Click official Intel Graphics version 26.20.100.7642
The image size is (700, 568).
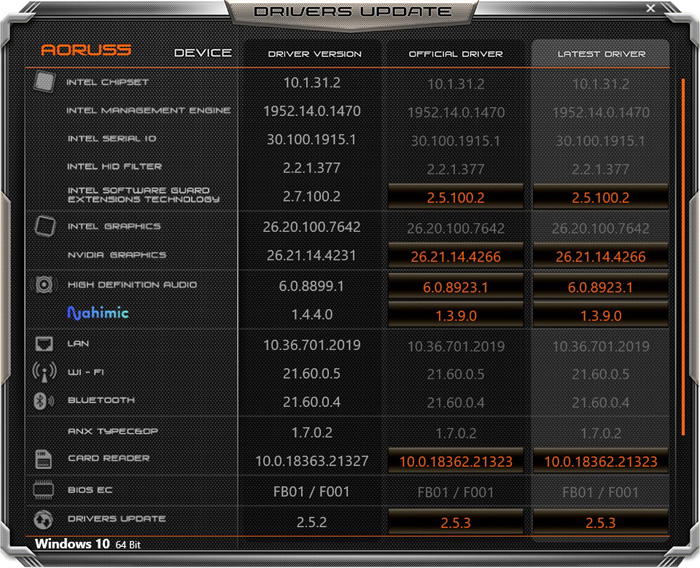(x=456, y=229)
